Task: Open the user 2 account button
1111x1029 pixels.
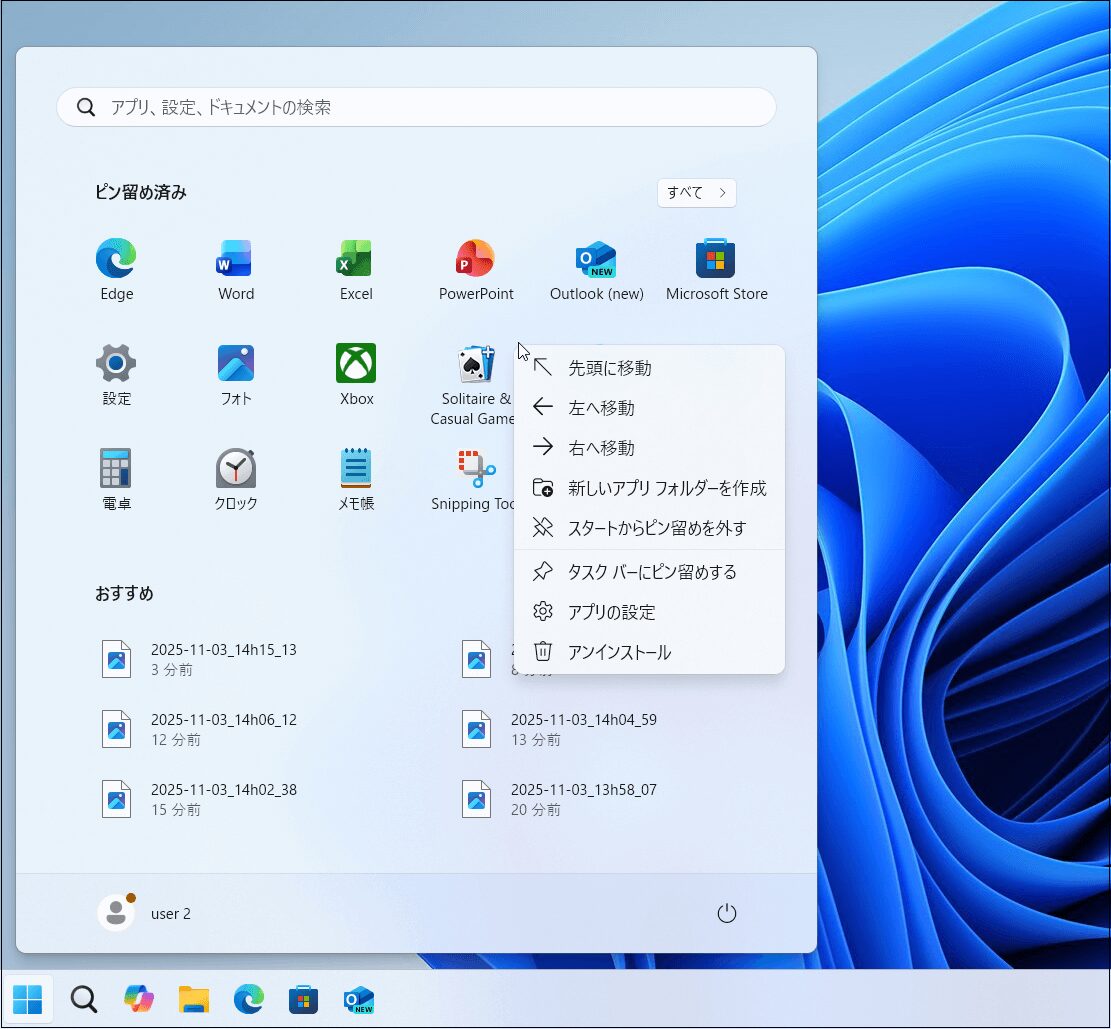Action: [x=145, y=913]
